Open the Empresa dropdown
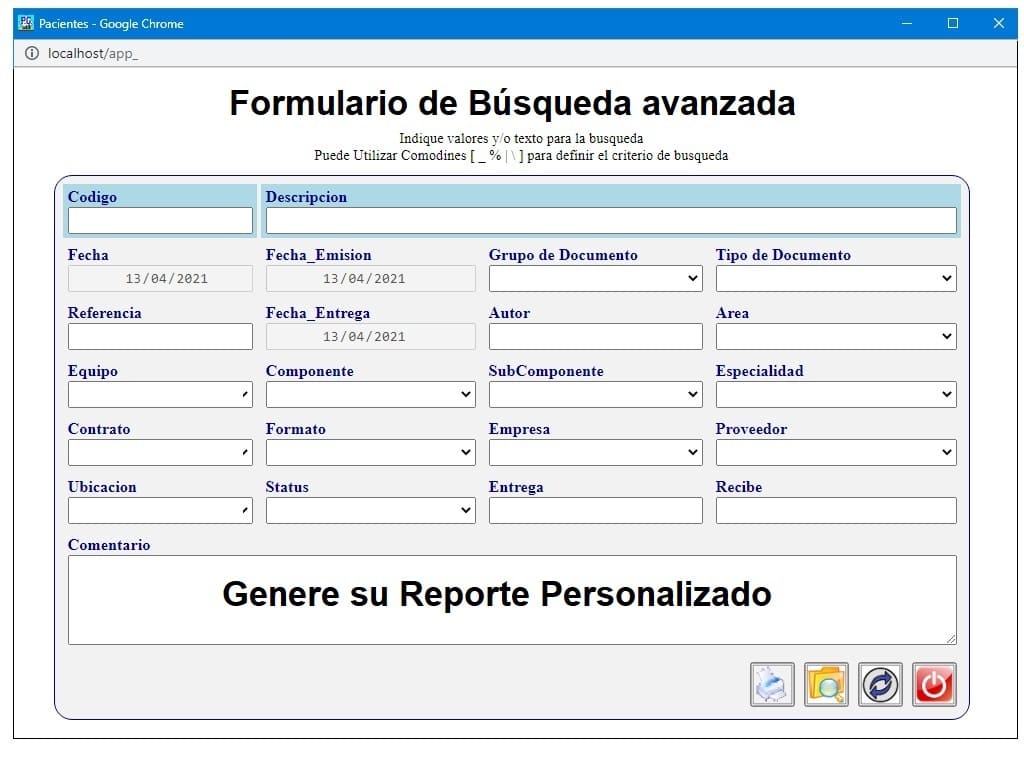Image resolution: width=1024 pixels, height=760 pixels. coord(596,452)
